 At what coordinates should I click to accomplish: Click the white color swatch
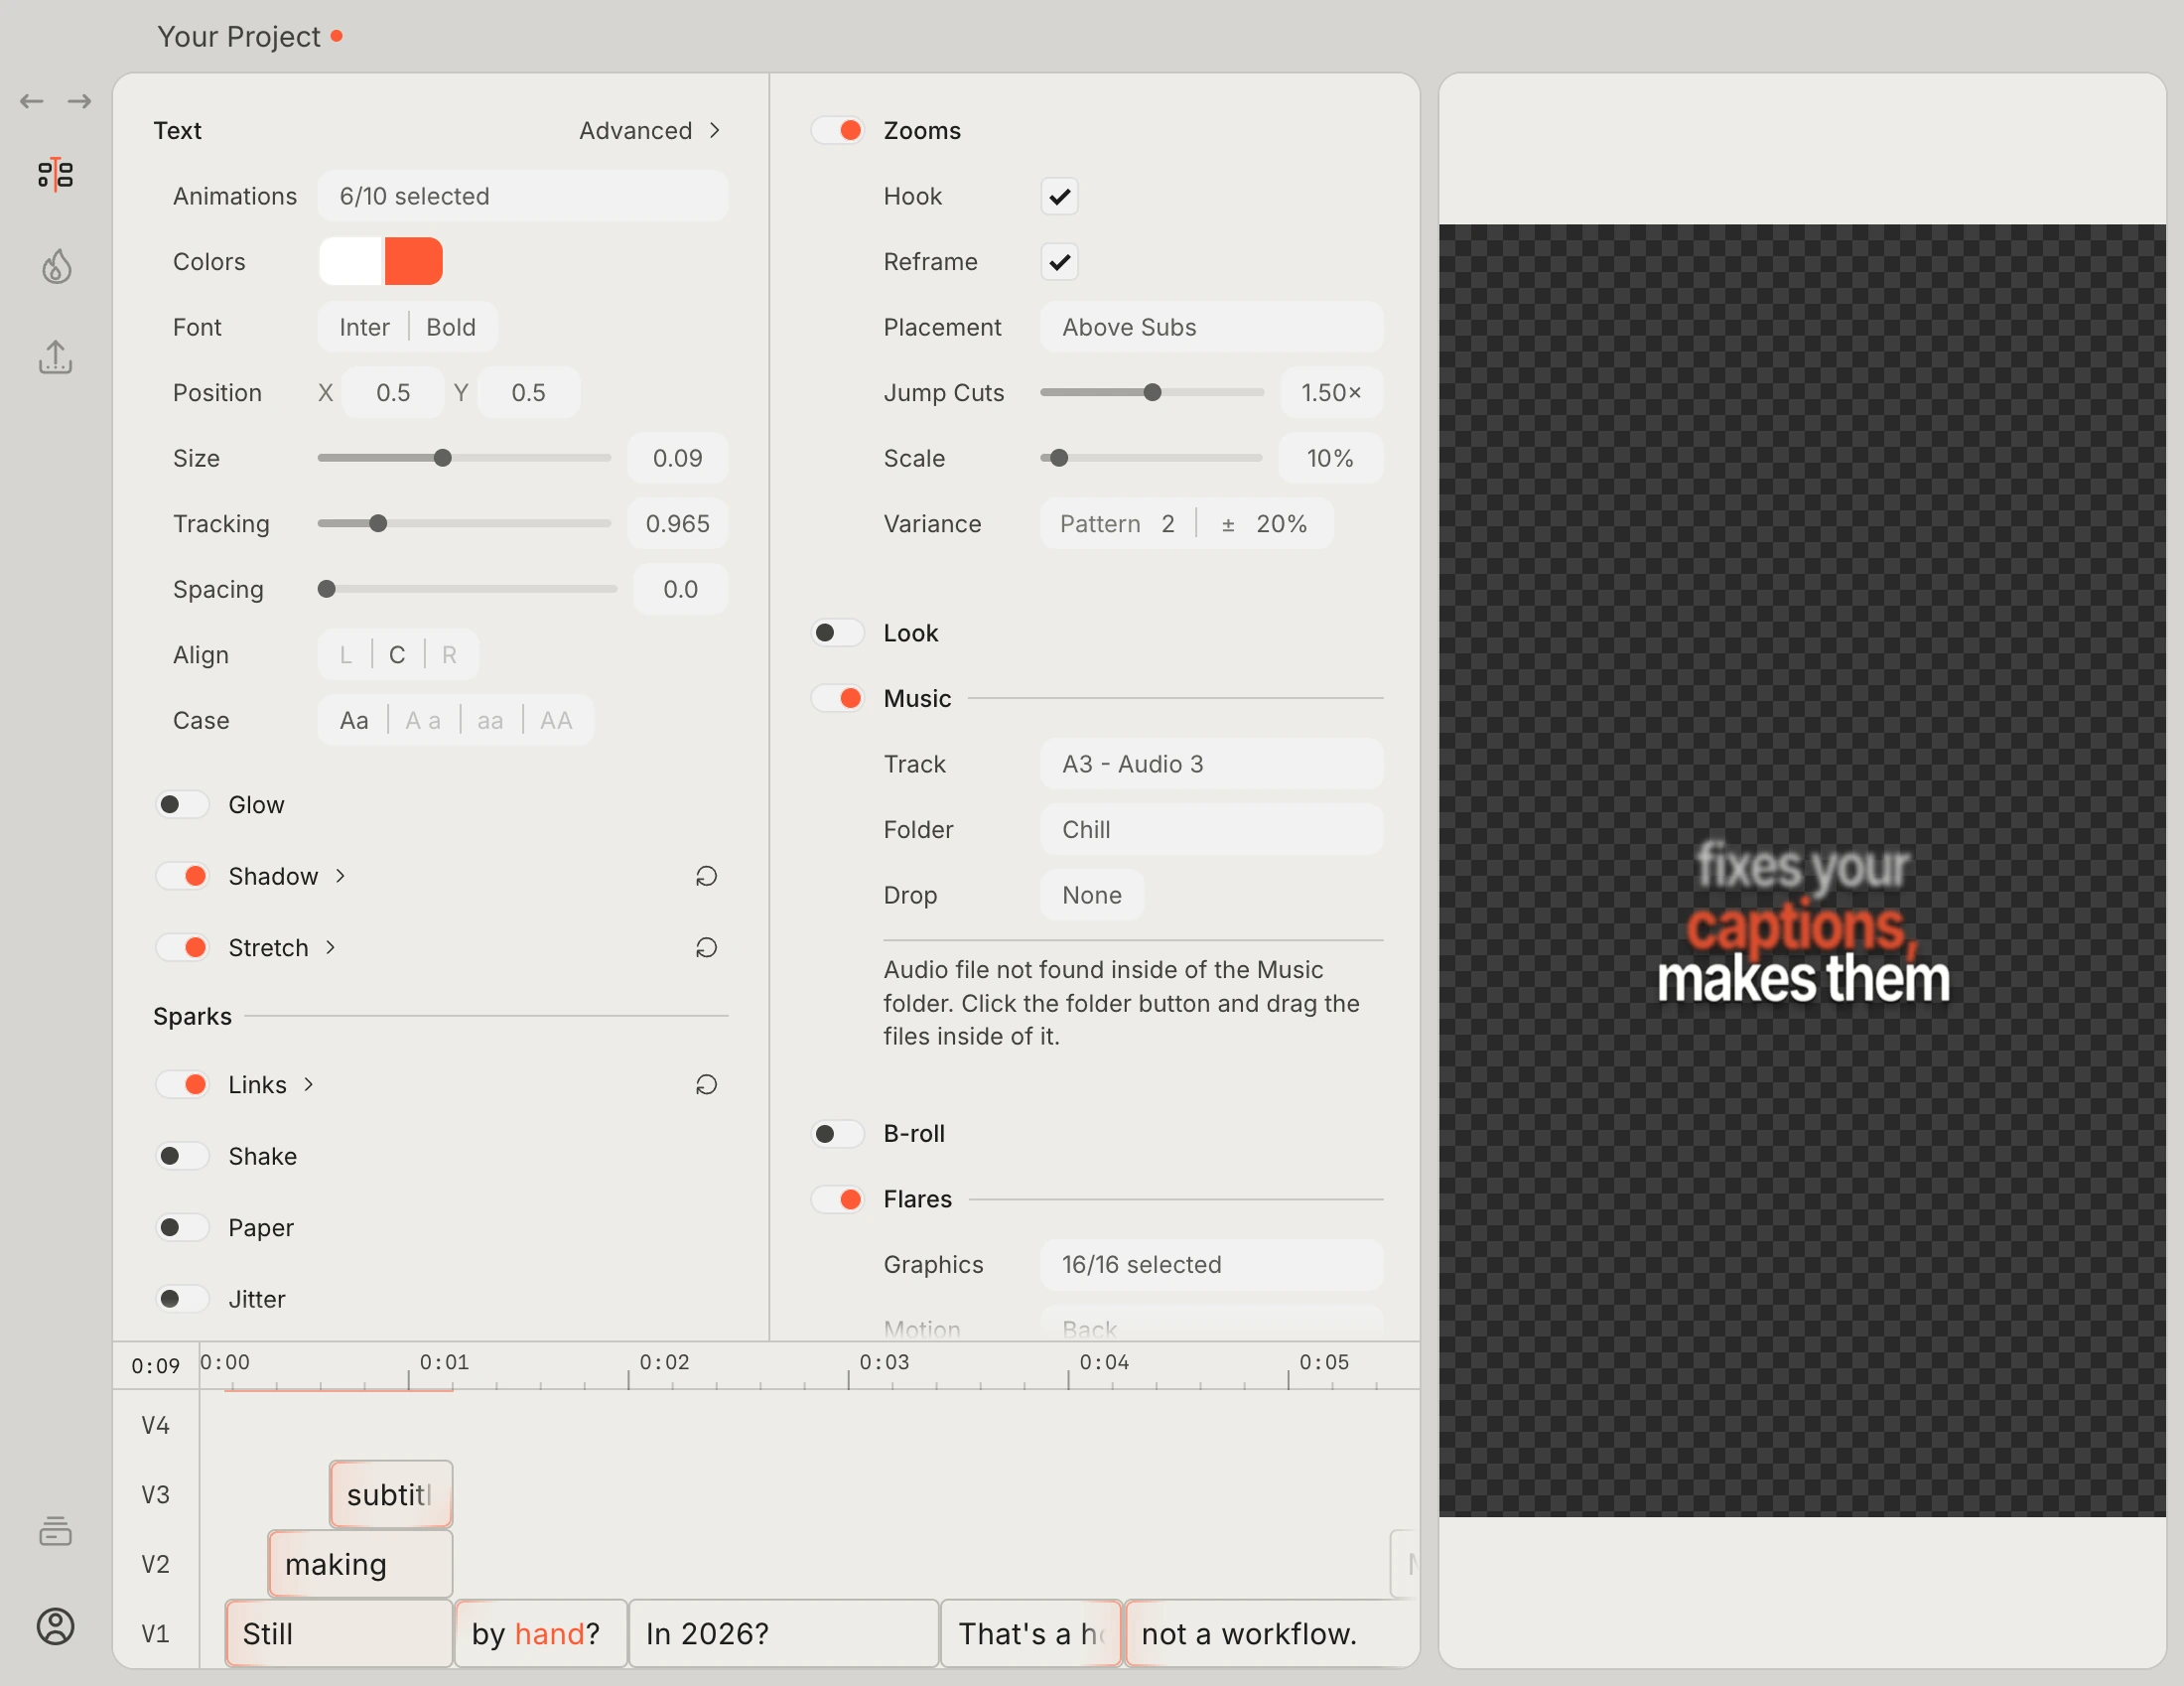point(351,261)
